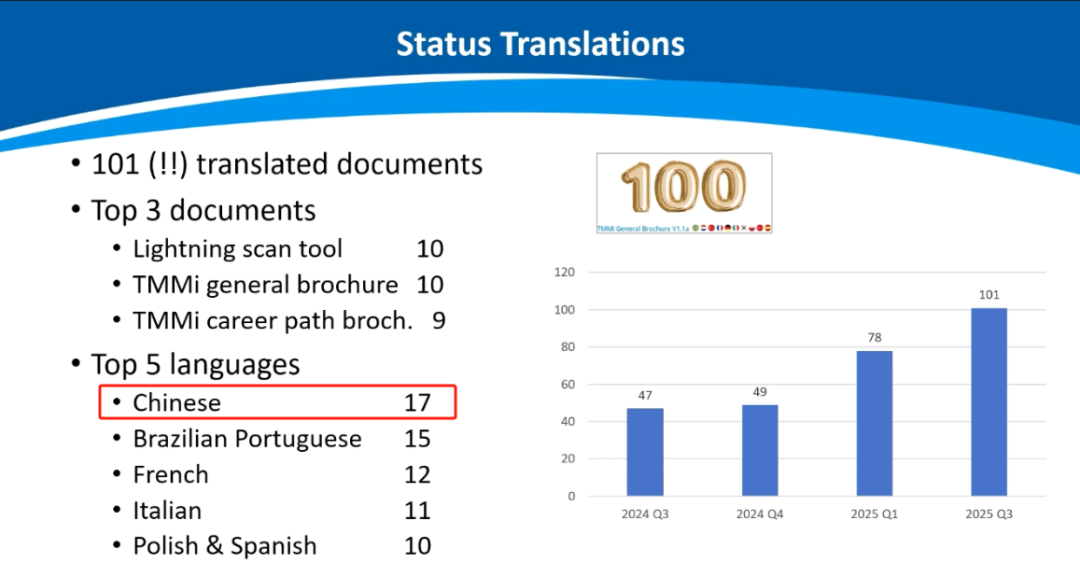Select the 2025 Q1 bar in the chart

pyautogui.click(x=874, y=422)
